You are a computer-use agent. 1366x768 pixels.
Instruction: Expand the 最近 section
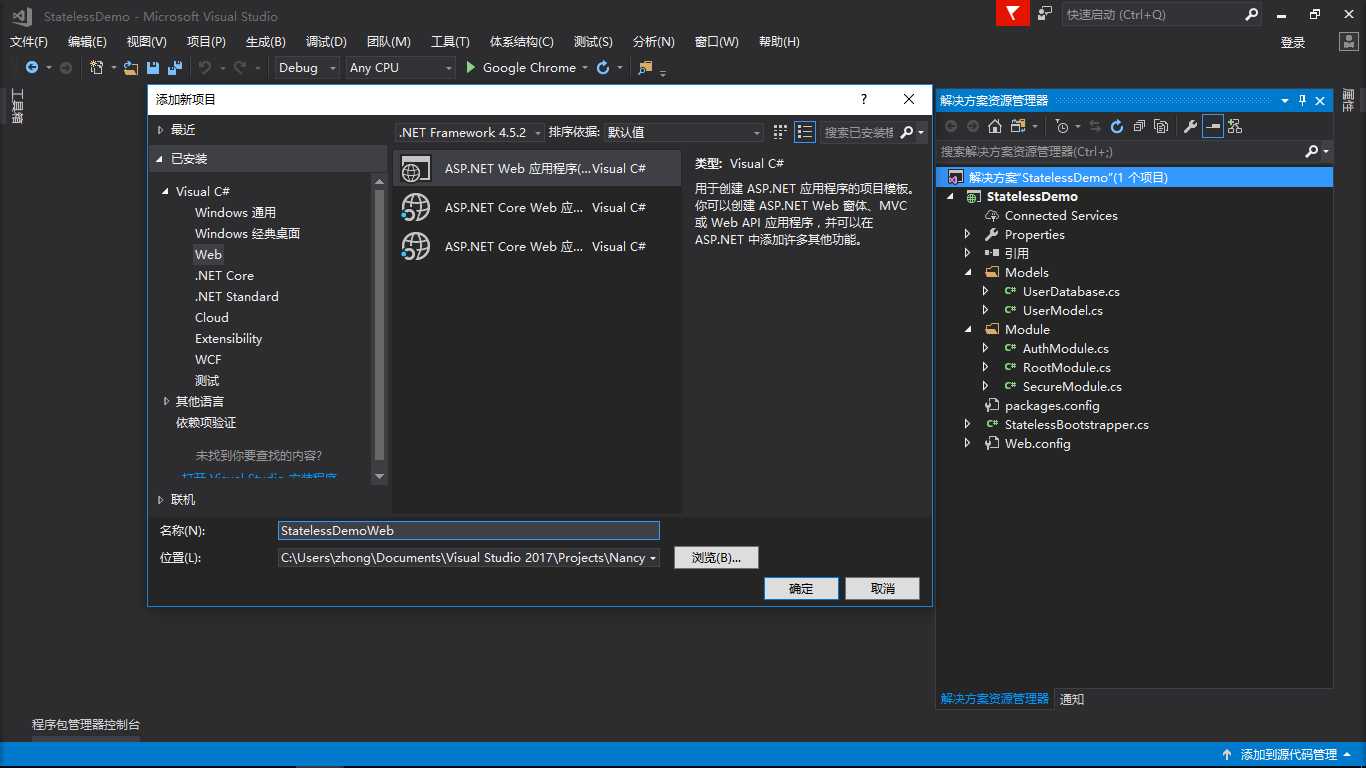tap(160, 130)
